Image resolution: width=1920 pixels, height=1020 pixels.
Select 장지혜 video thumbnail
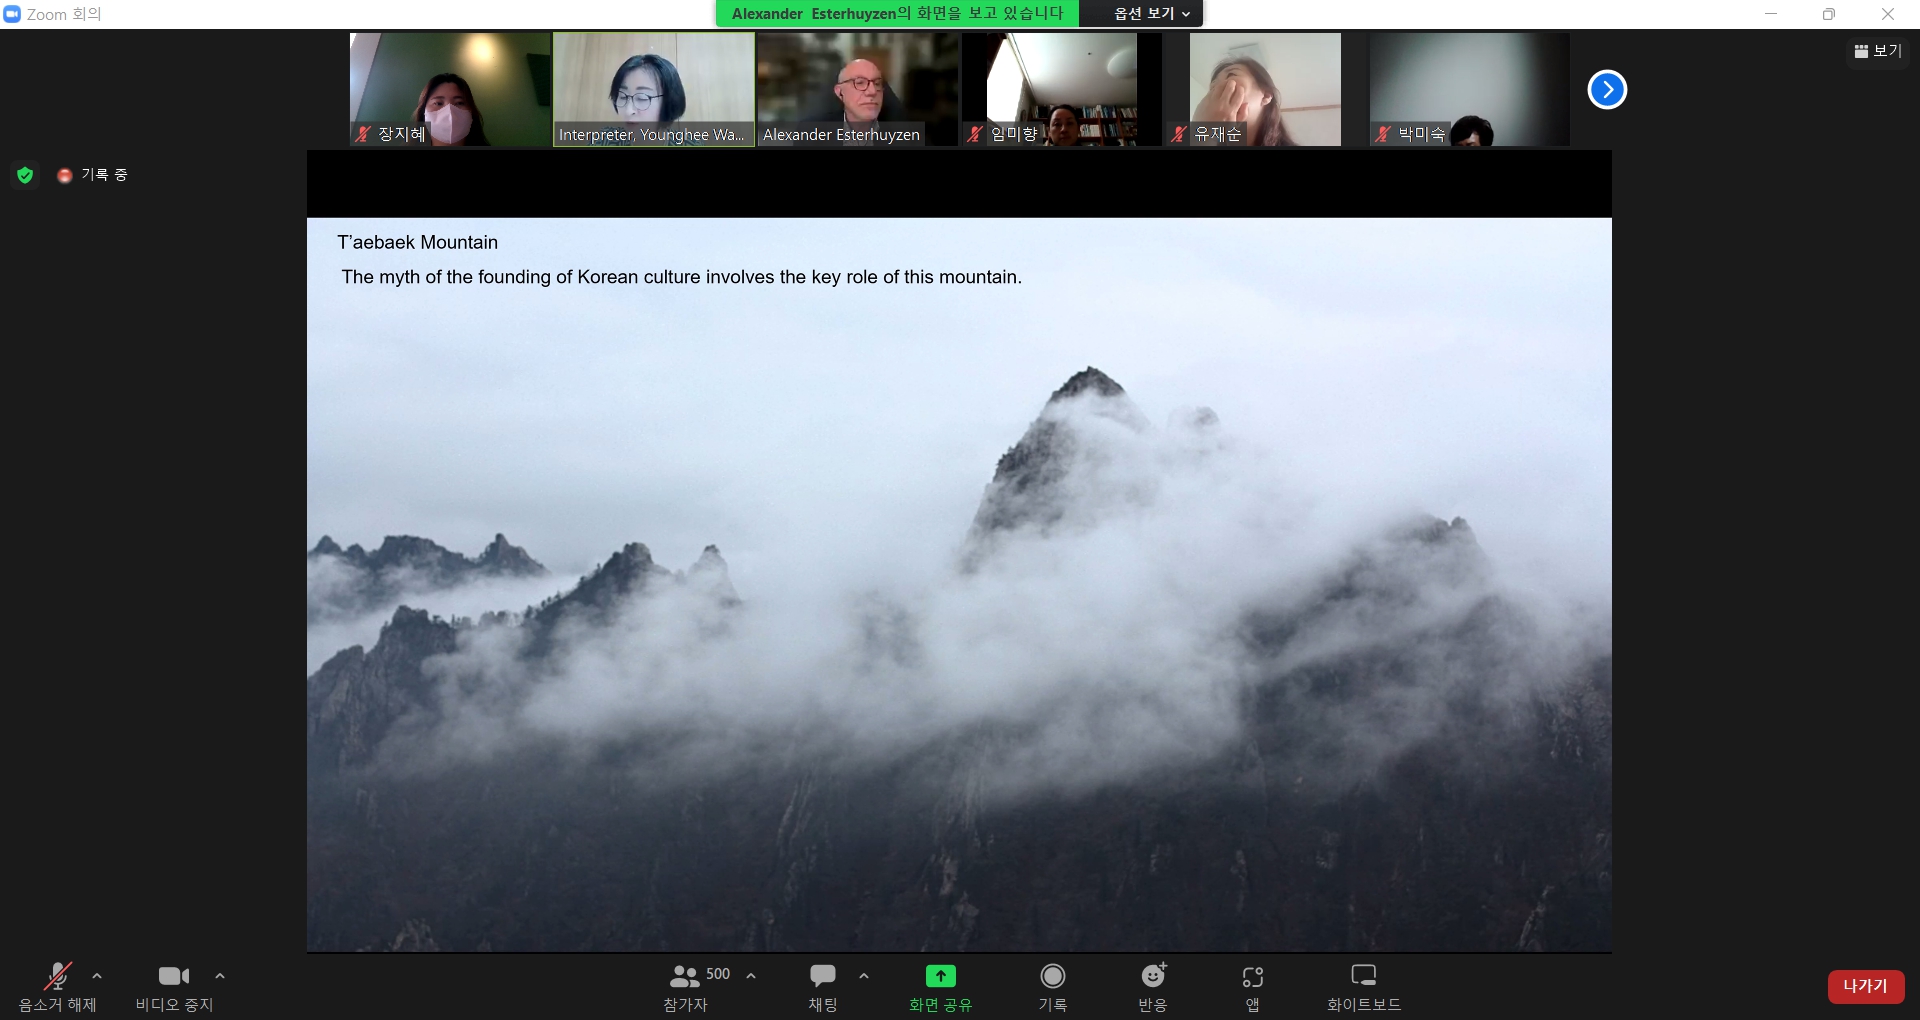(x=450, y=89)
